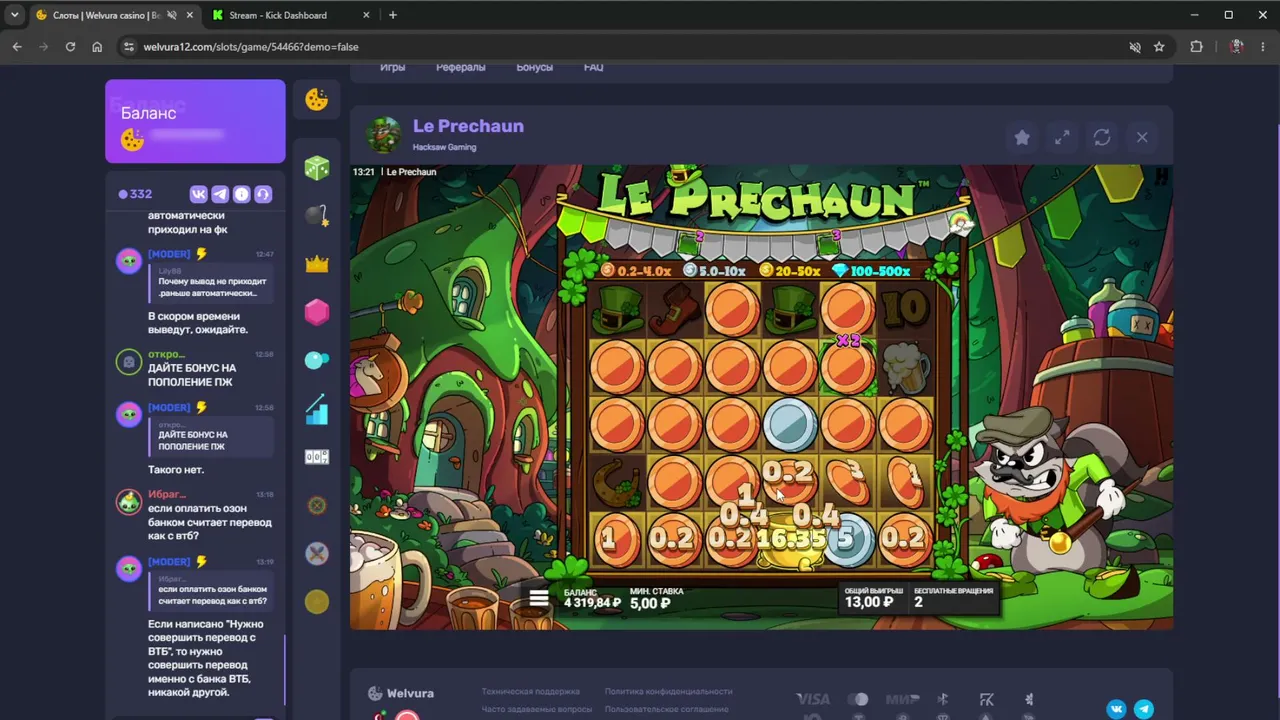Go back to the previous page

point(17,47)
